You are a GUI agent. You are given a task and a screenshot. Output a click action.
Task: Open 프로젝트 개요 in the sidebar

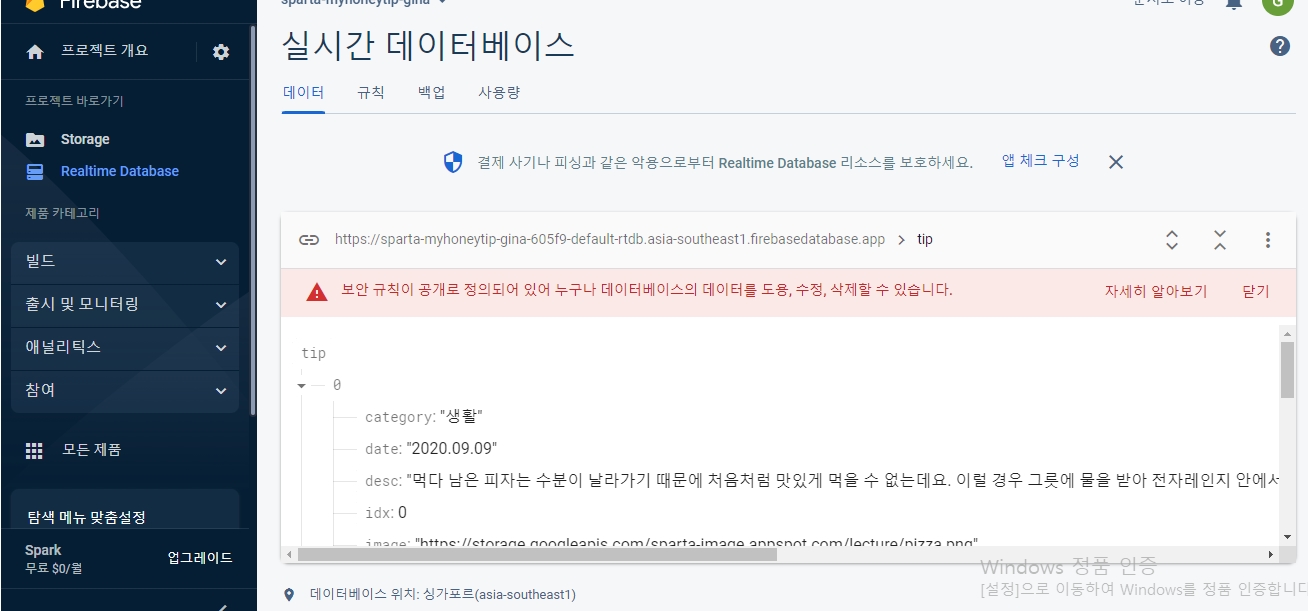coord(105,51)
